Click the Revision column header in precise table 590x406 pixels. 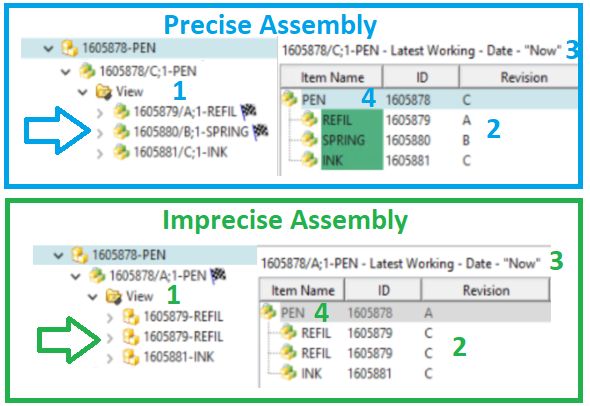519,77
